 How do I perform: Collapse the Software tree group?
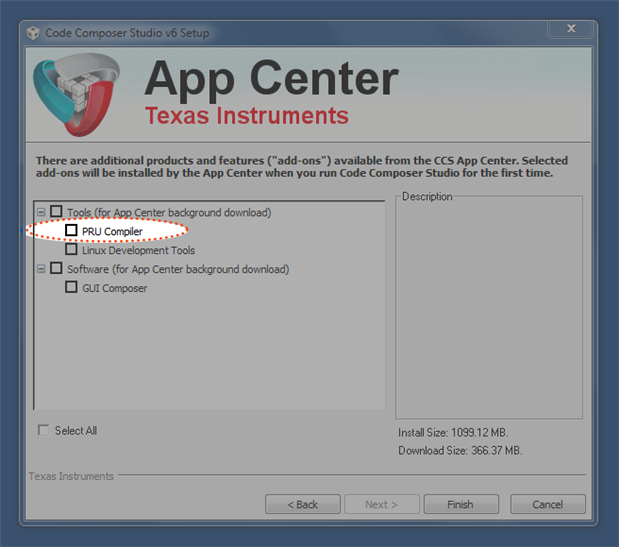[x=41, y=269]
